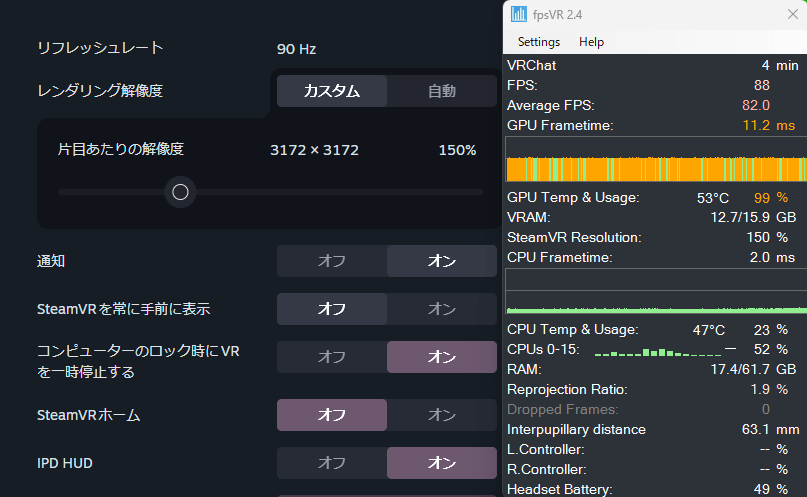Turn 通知 notifications on
This screenshot has width=807, height=497.
click(441, 261)
